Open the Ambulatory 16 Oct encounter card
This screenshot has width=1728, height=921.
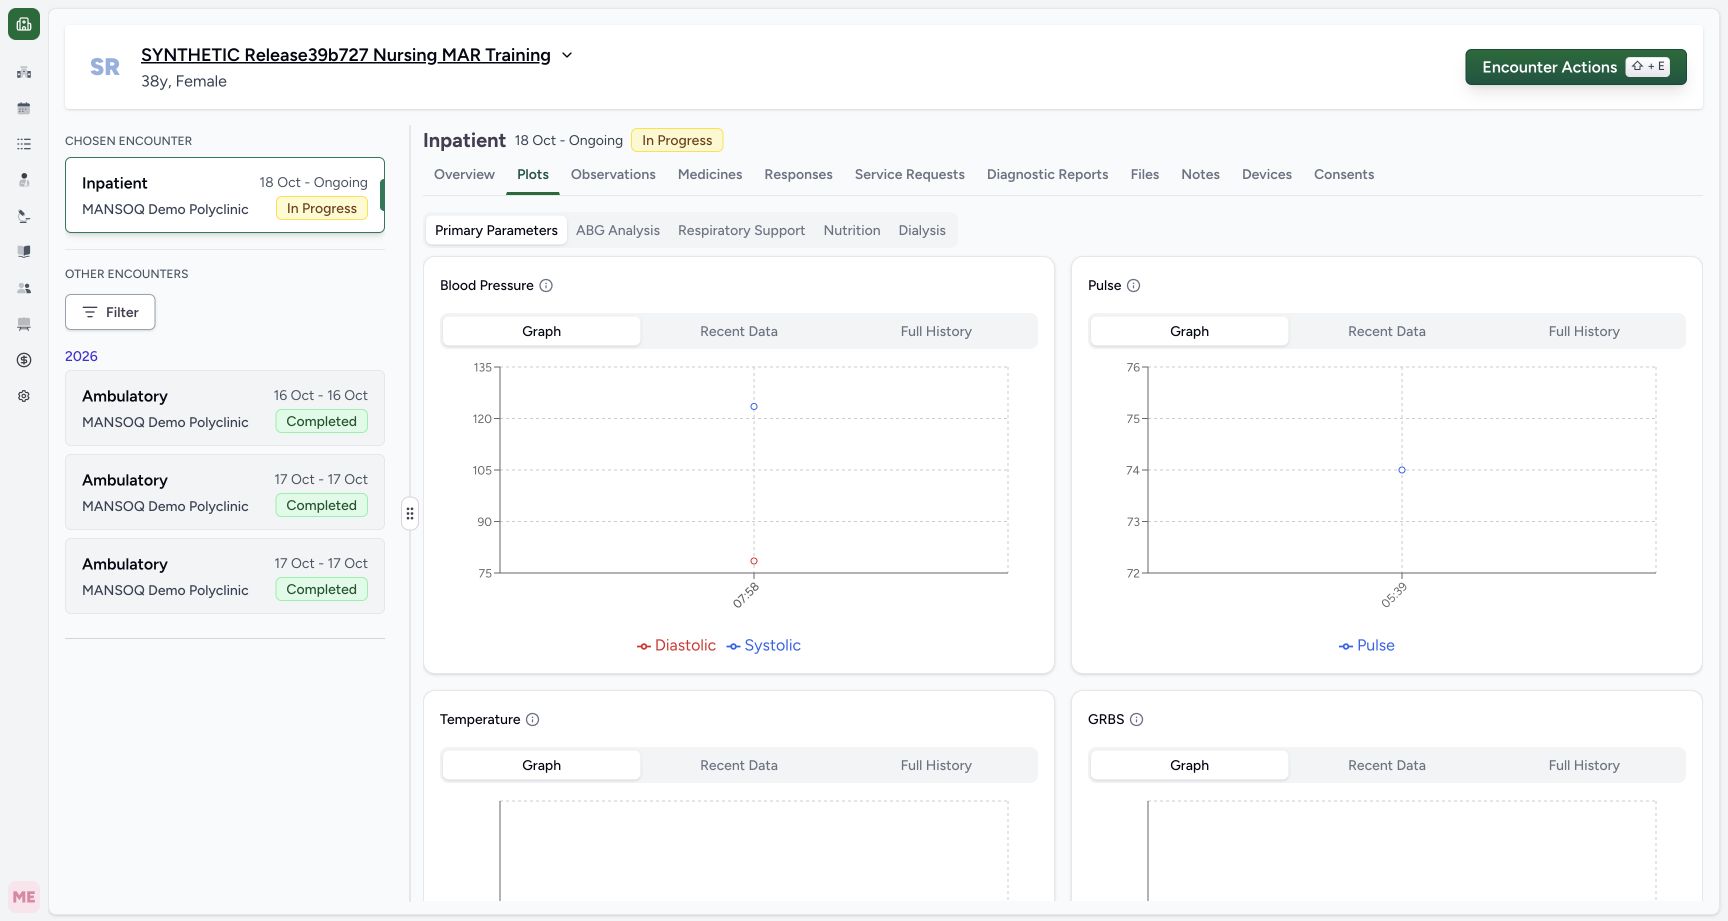coord(225,408)
